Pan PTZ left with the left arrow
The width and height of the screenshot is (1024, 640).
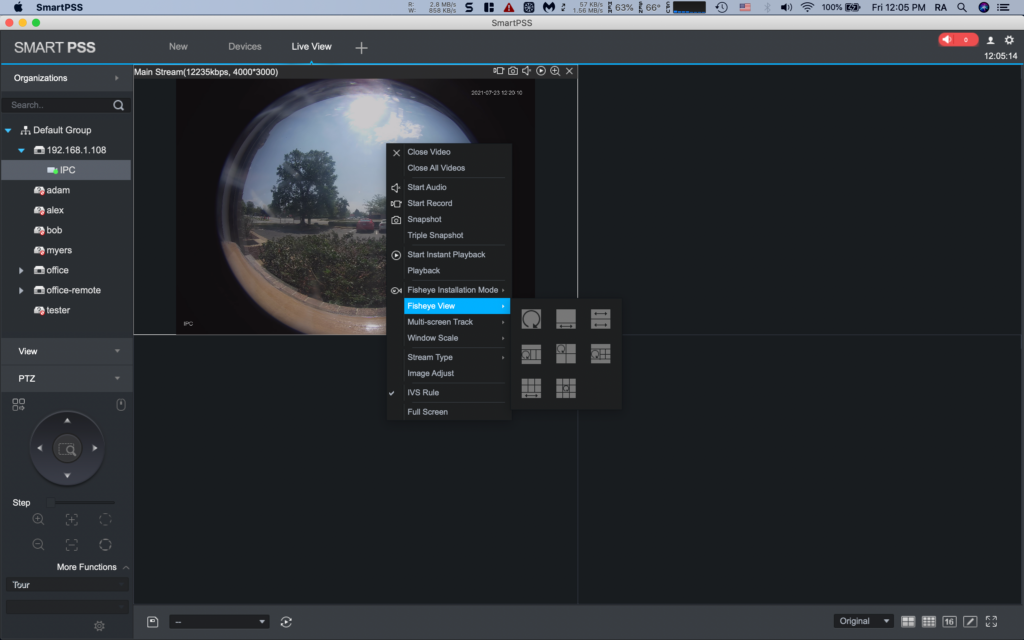[x=39, y=448]
